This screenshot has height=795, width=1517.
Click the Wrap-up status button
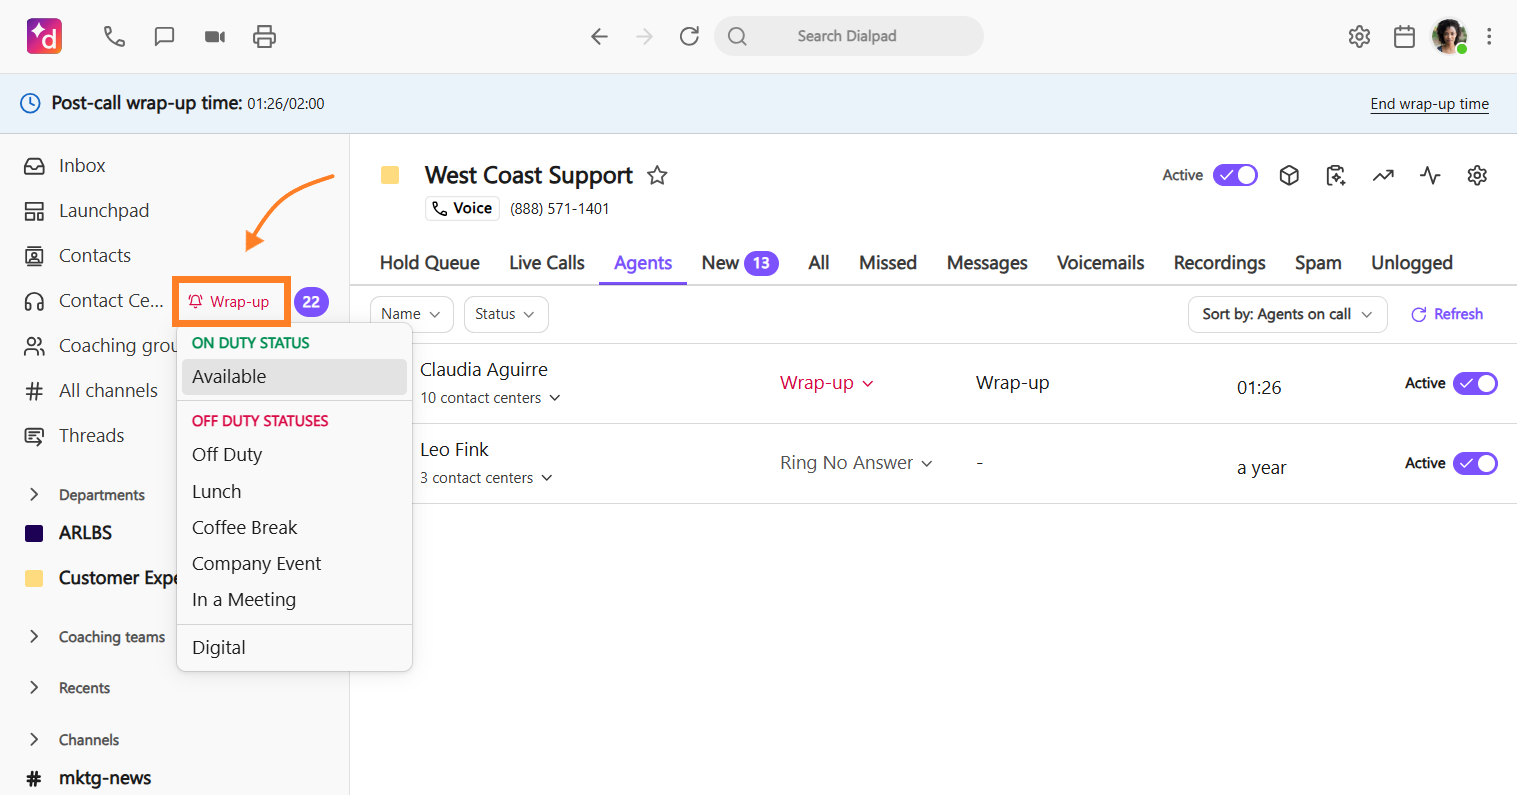[231, 302]
